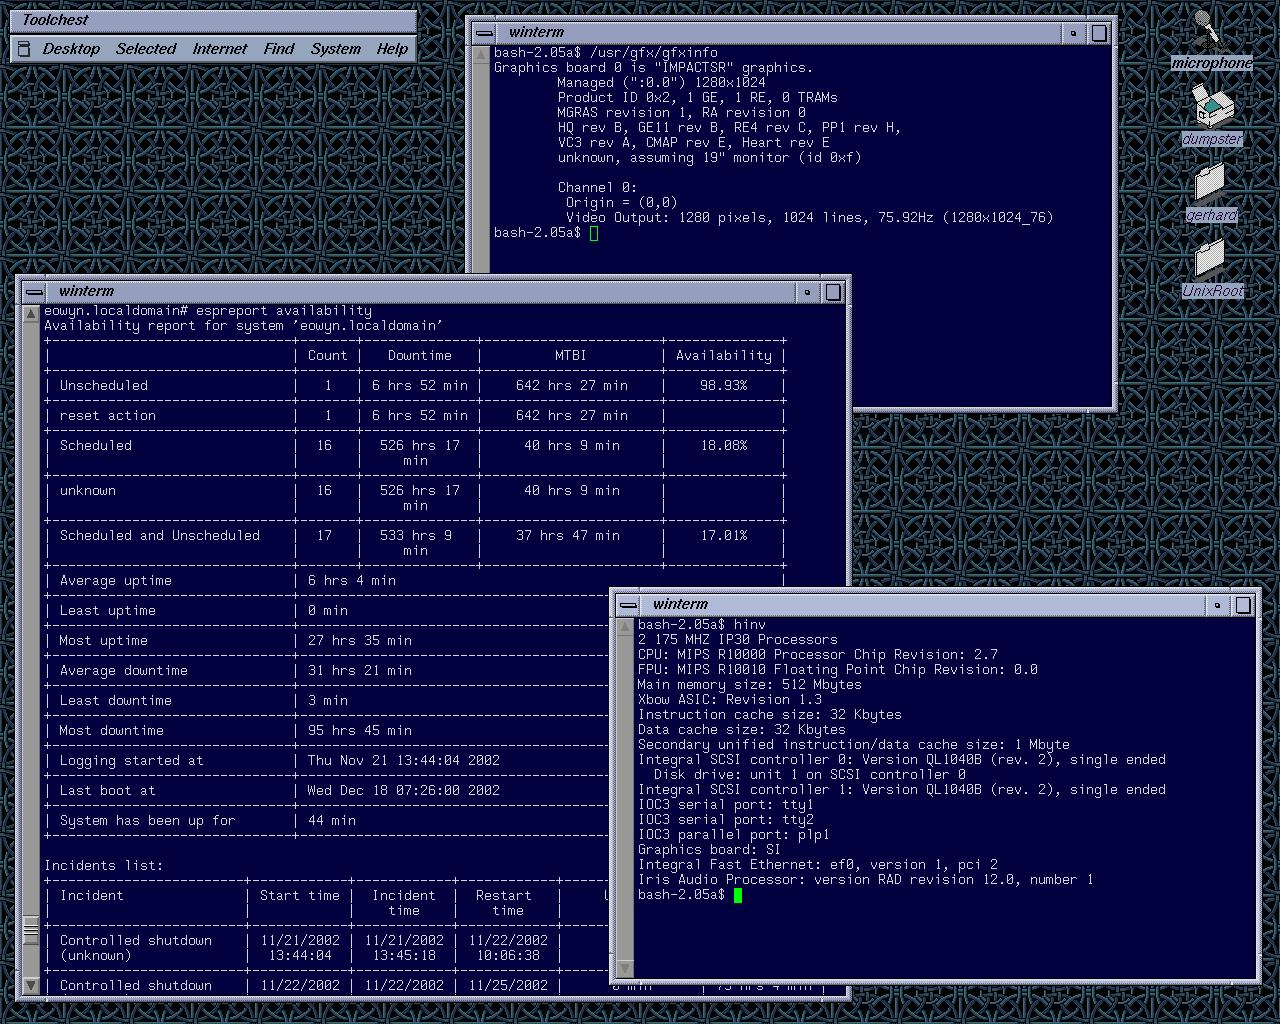Screen dimensions: 1280x1024
Task: Maximize the hinv winterm window
Action: [x=1243, y=605]
